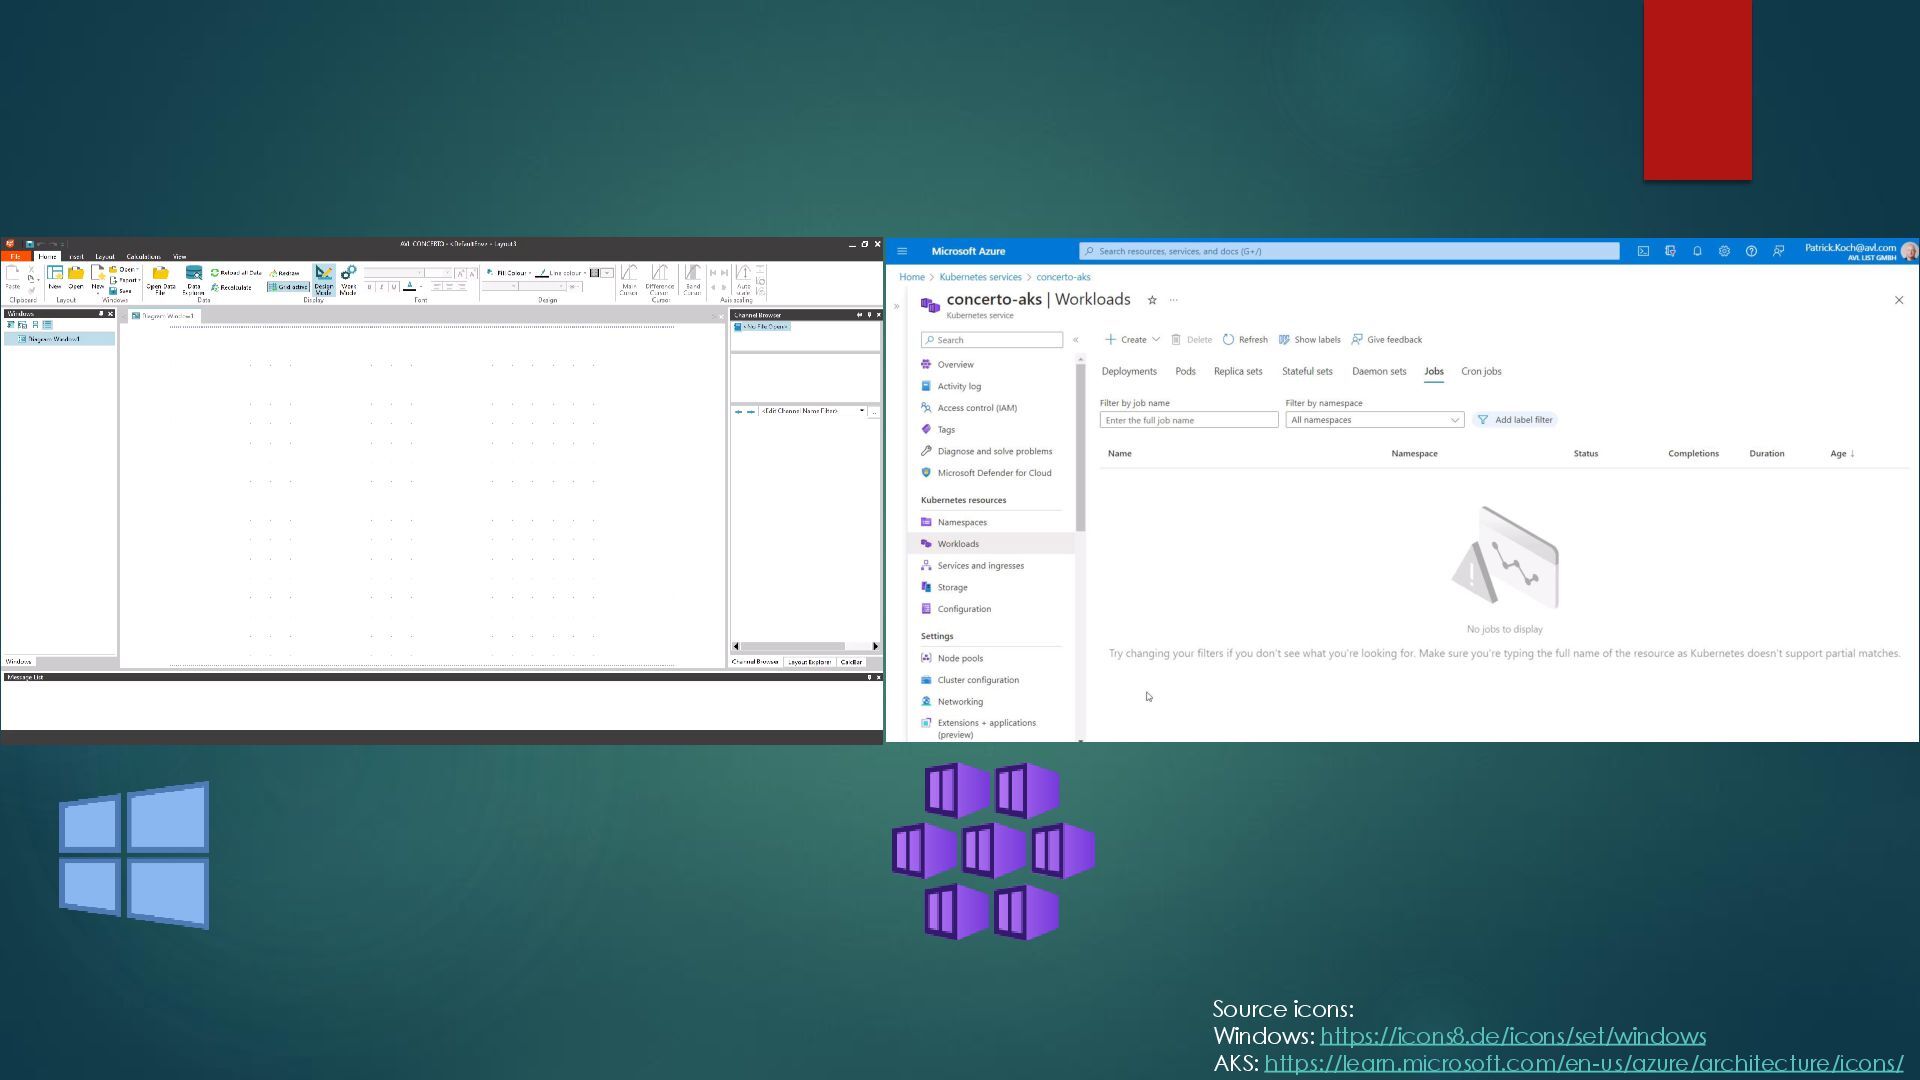The height and width of the screenshot is (1080, 1920).
Task: Click the Filter by job name input field
Action: (x=1188, y=420)
